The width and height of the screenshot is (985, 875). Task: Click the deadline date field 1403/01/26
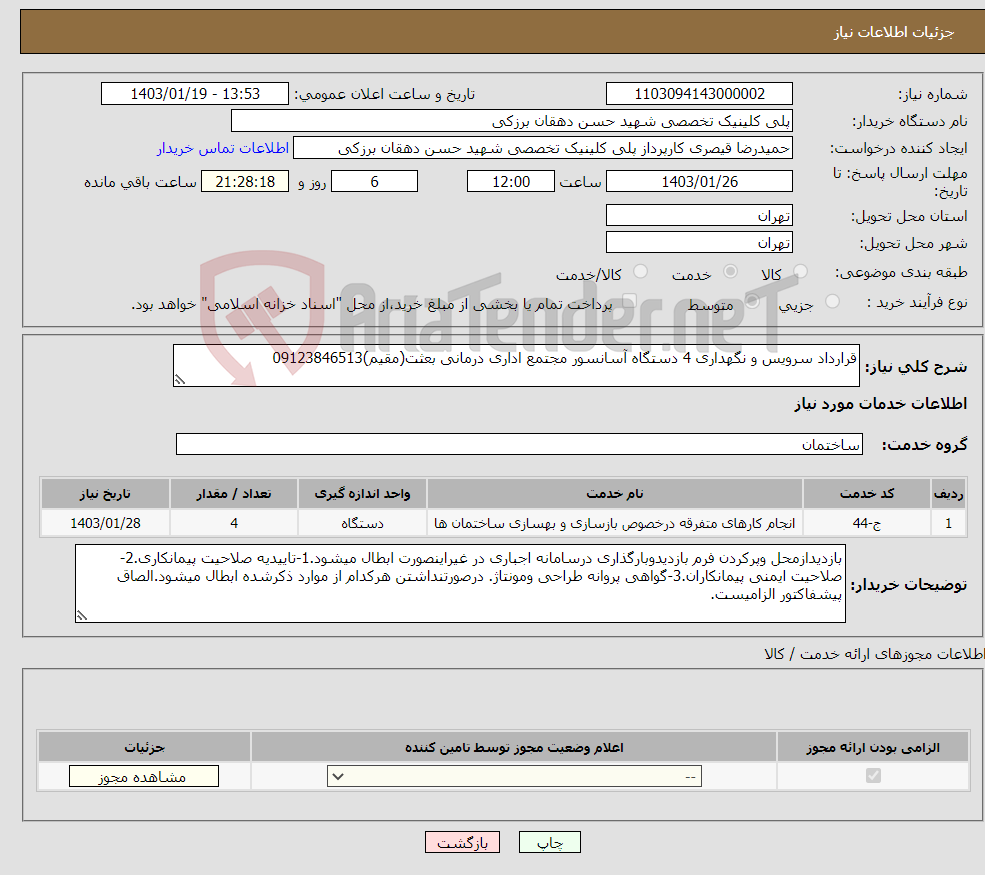point(699,182)
